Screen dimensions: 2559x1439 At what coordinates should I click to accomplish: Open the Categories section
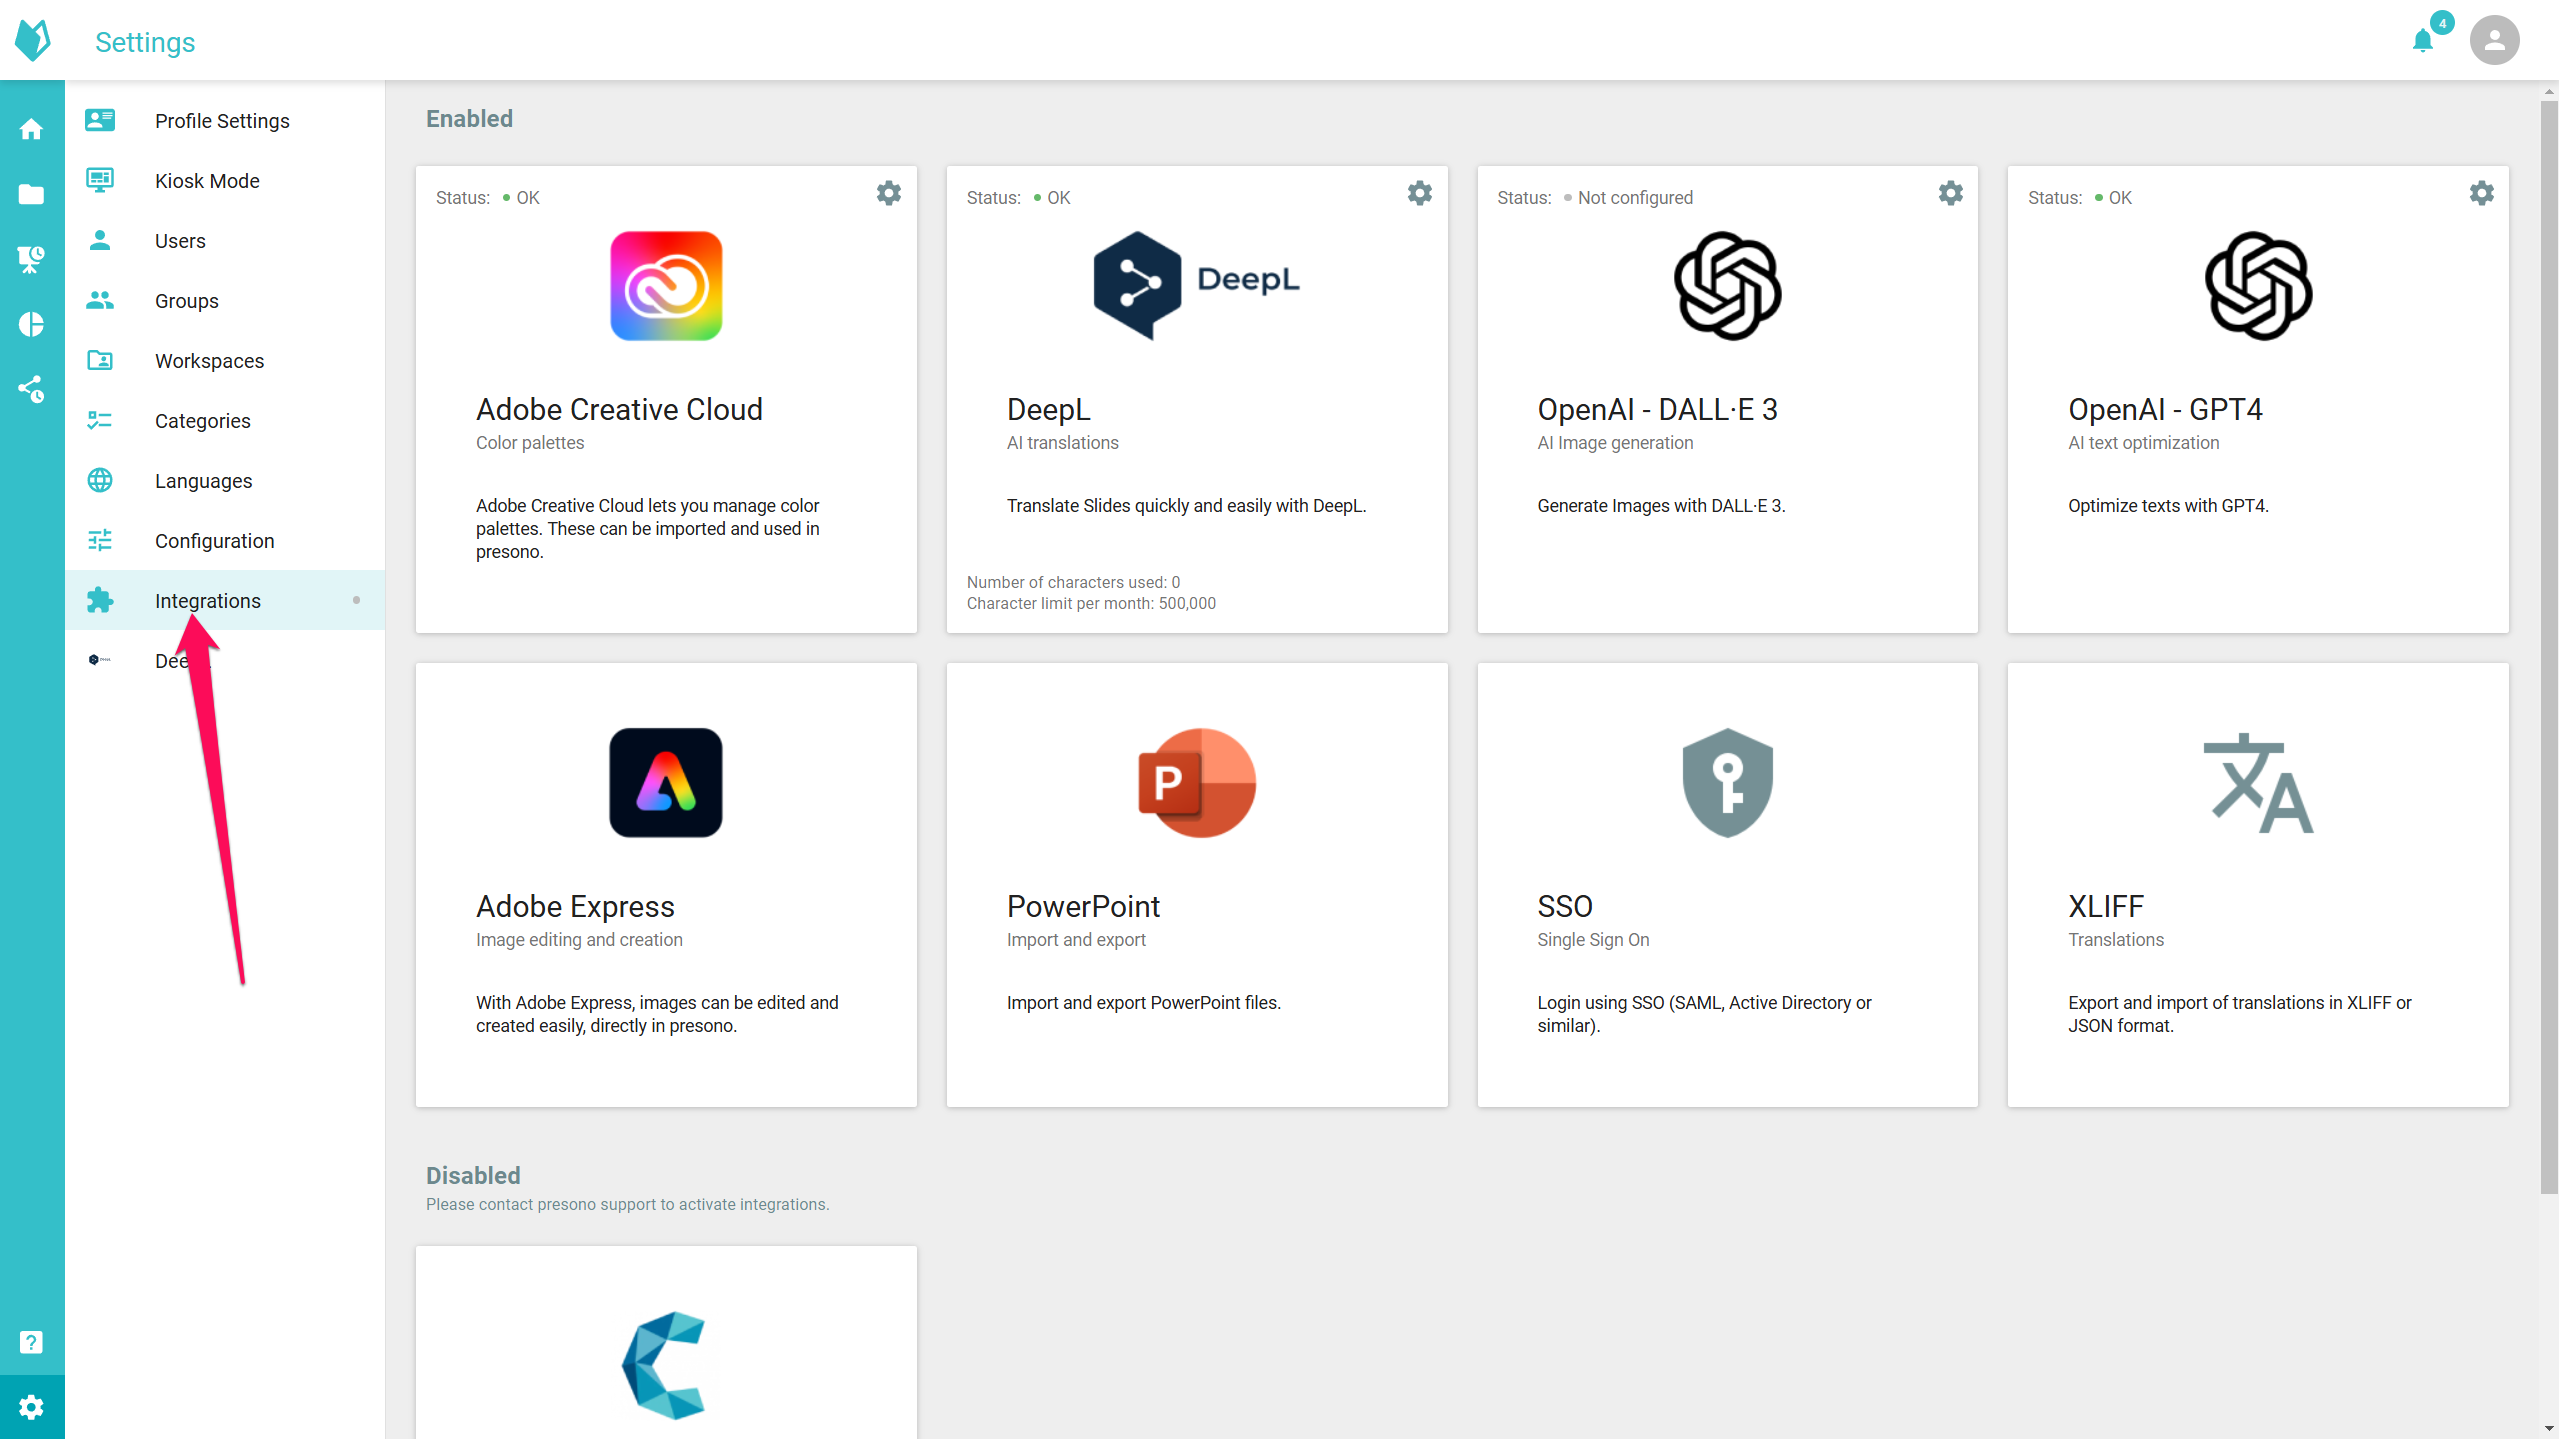pyautogui.click(x=225, y=421)
